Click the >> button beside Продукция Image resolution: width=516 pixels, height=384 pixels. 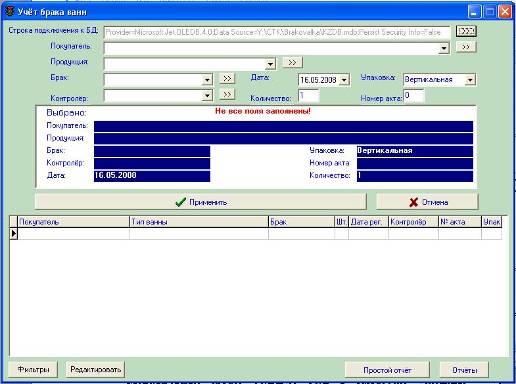(292, 62)
